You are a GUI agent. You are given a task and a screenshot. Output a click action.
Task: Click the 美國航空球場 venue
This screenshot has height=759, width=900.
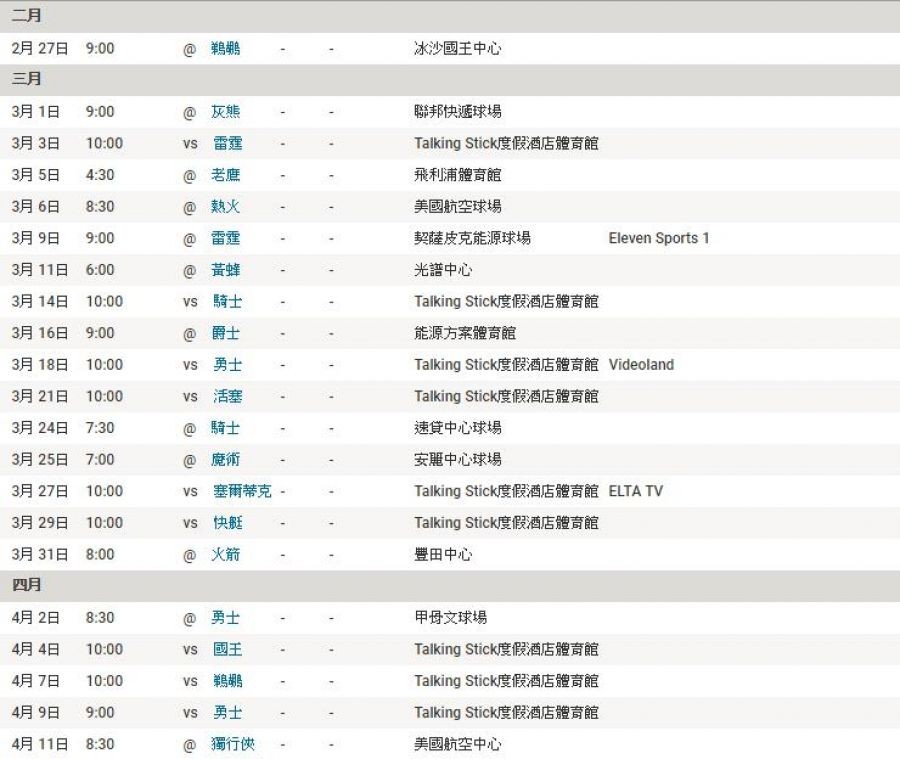tap(457, 207)
